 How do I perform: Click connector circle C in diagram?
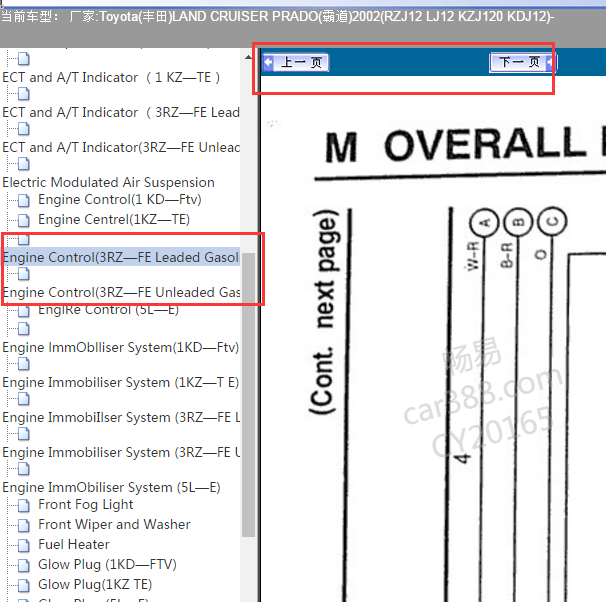[552, 221]
